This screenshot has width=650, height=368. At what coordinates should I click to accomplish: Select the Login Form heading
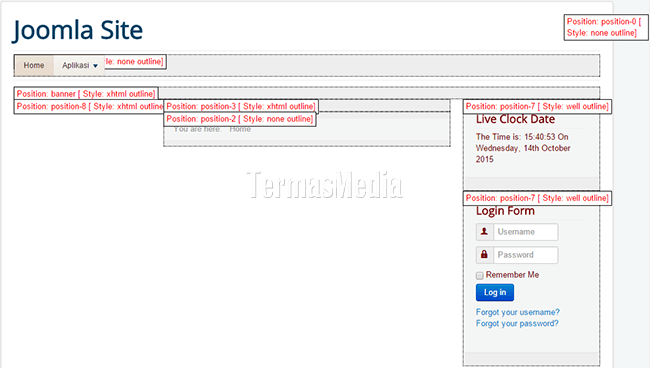point(505,211)
